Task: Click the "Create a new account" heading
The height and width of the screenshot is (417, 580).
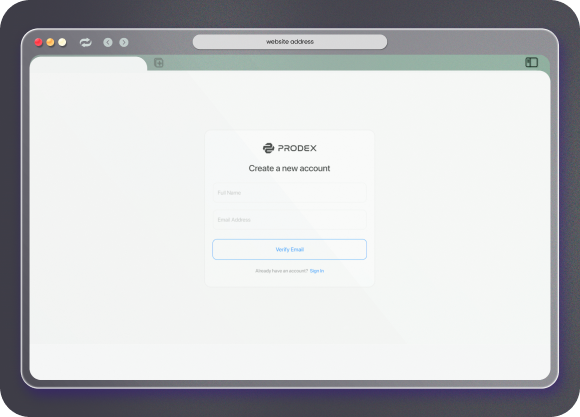Action: (x=289, y=168)
